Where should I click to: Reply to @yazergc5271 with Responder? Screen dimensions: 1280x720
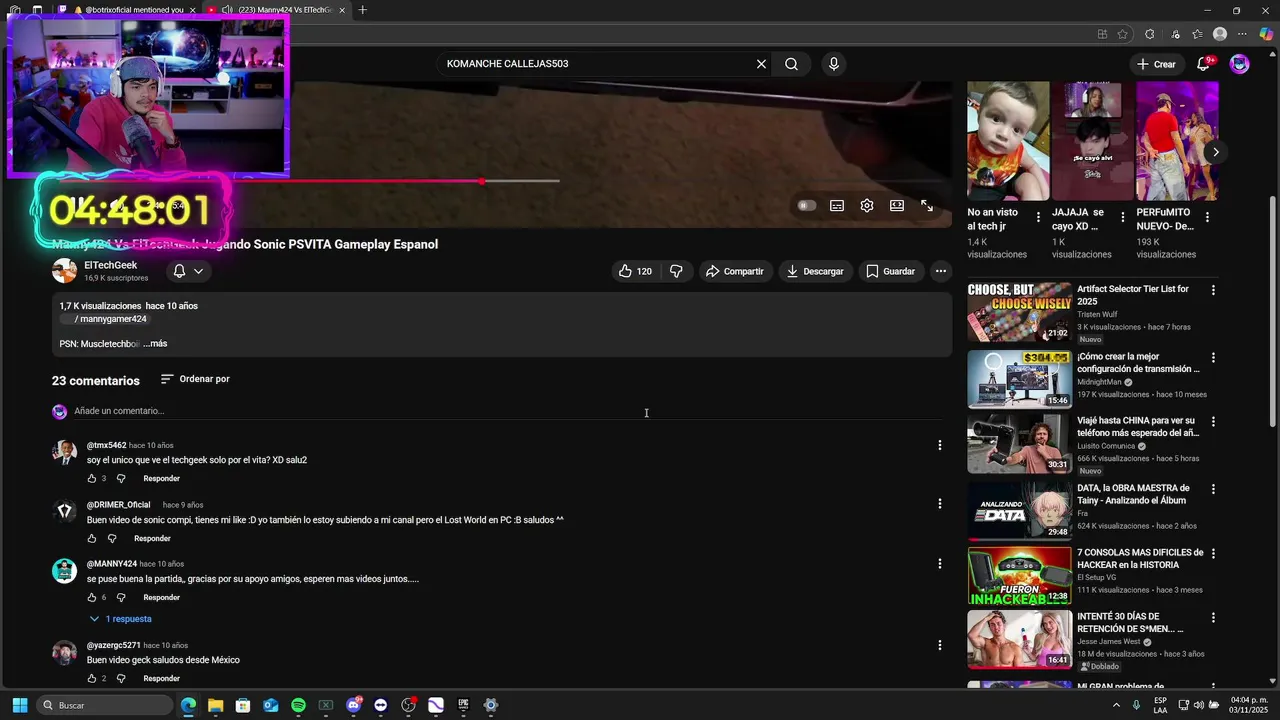[x=161, y=678]
